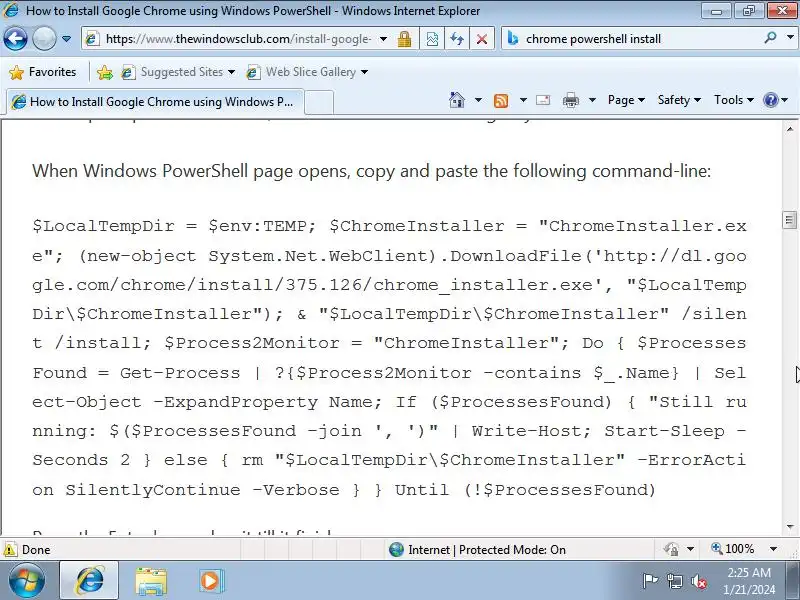Click 'Internet | Protected Mode: On' status zone
This screenshot has width=800, height=600.
(x=487, y=549)
